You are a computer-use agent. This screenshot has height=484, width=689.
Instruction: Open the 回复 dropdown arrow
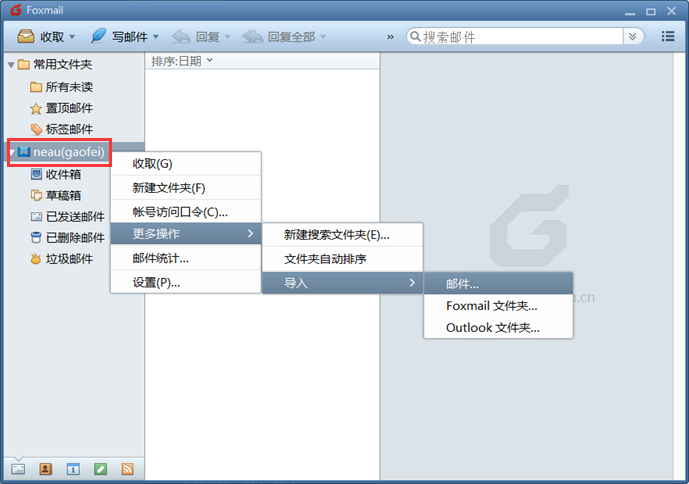(x=227, y=37)
